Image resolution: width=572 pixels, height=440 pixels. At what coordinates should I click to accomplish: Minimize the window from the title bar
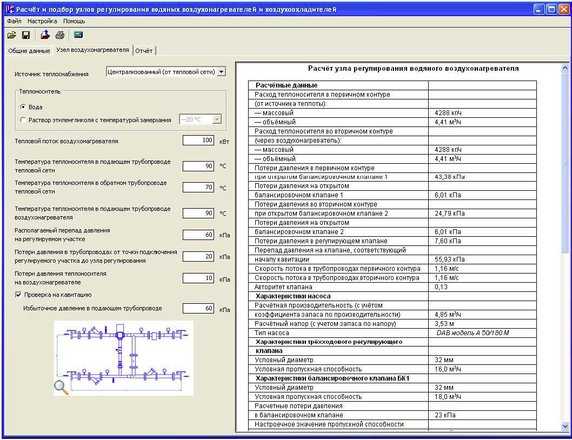point(540,9)
